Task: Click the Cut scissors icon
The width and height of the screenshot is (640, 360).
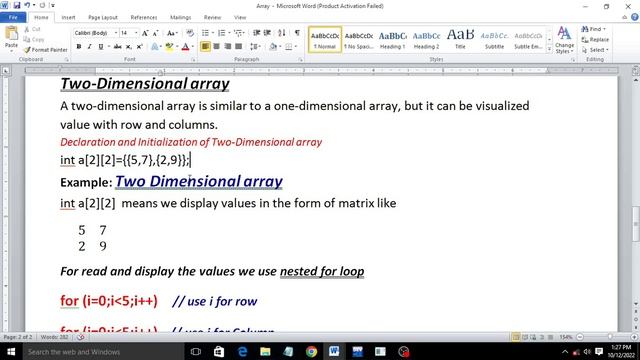Action: 27,29
